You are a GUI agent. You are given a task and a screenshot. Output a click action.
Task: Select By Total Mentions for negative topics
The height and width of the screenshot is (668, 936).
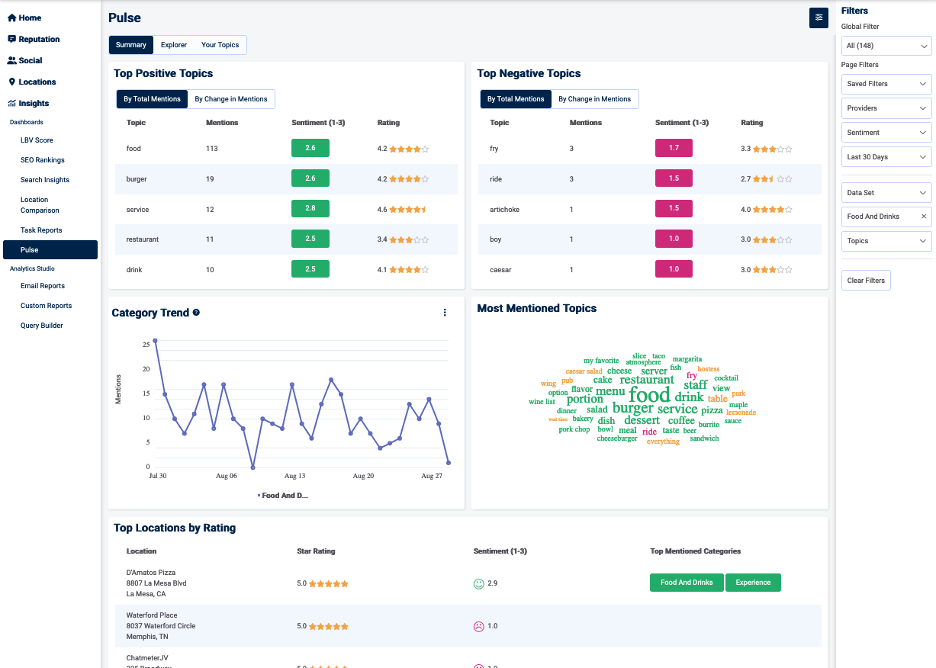tap(515, 99)
